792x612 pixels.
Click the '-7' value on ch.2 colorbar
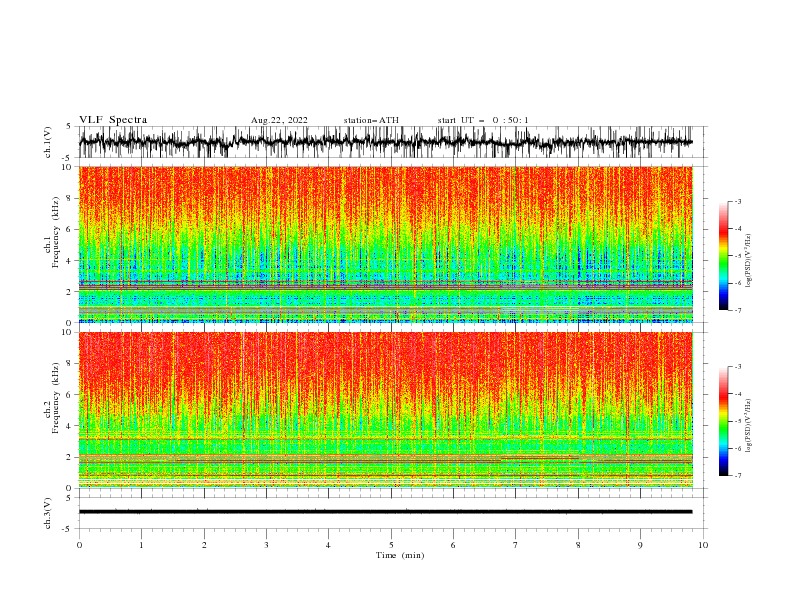tap(737, 476)
